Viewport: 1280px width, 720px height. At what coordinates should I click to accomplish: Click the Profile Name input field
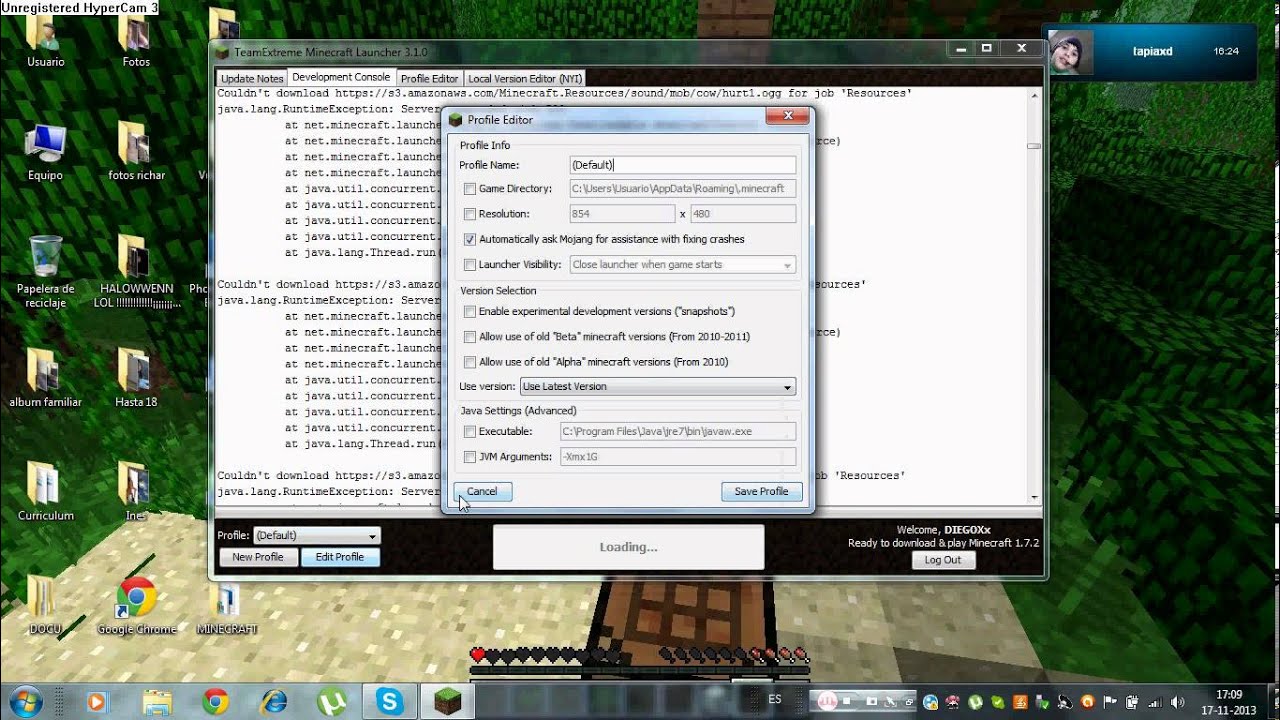[x=682, y=165]
